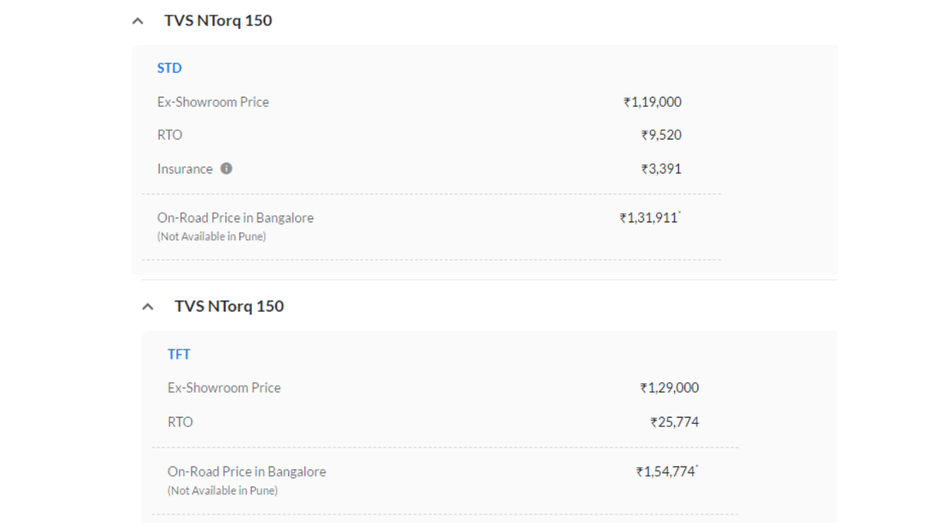Select the insurance amount ₹3,391
The width and height of the screenshot is (930, 523).
[x=661, y=169]
